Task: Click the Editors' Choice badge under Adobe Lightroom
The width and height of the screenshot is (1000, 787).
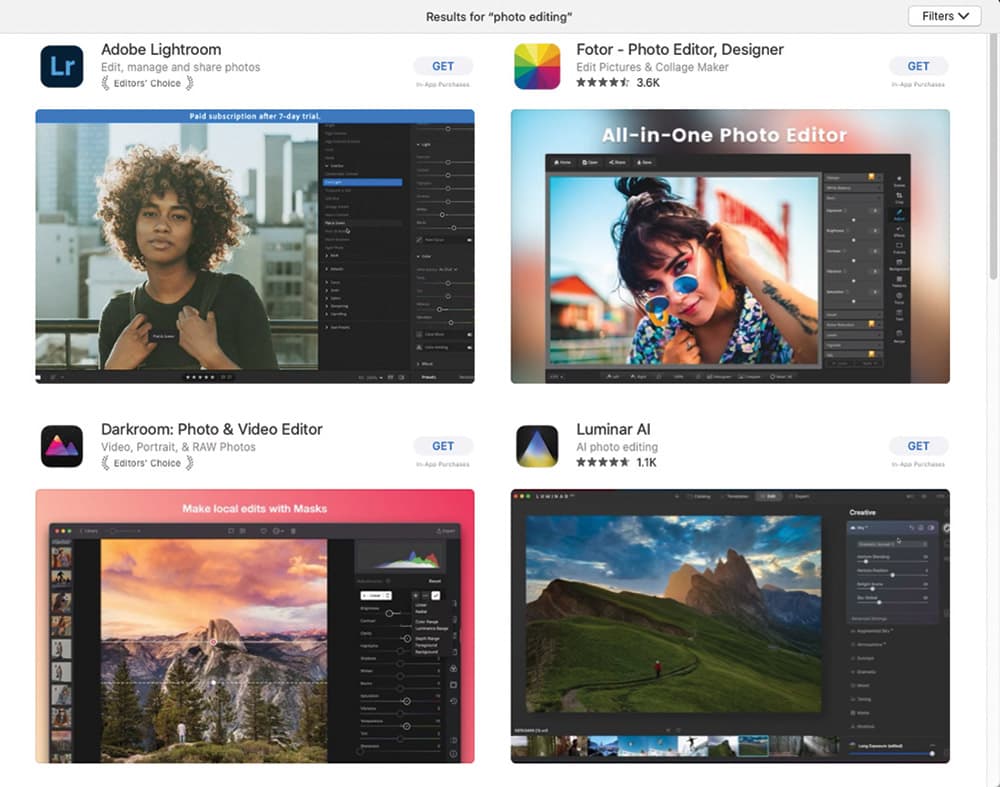Action: coord(147,83)
